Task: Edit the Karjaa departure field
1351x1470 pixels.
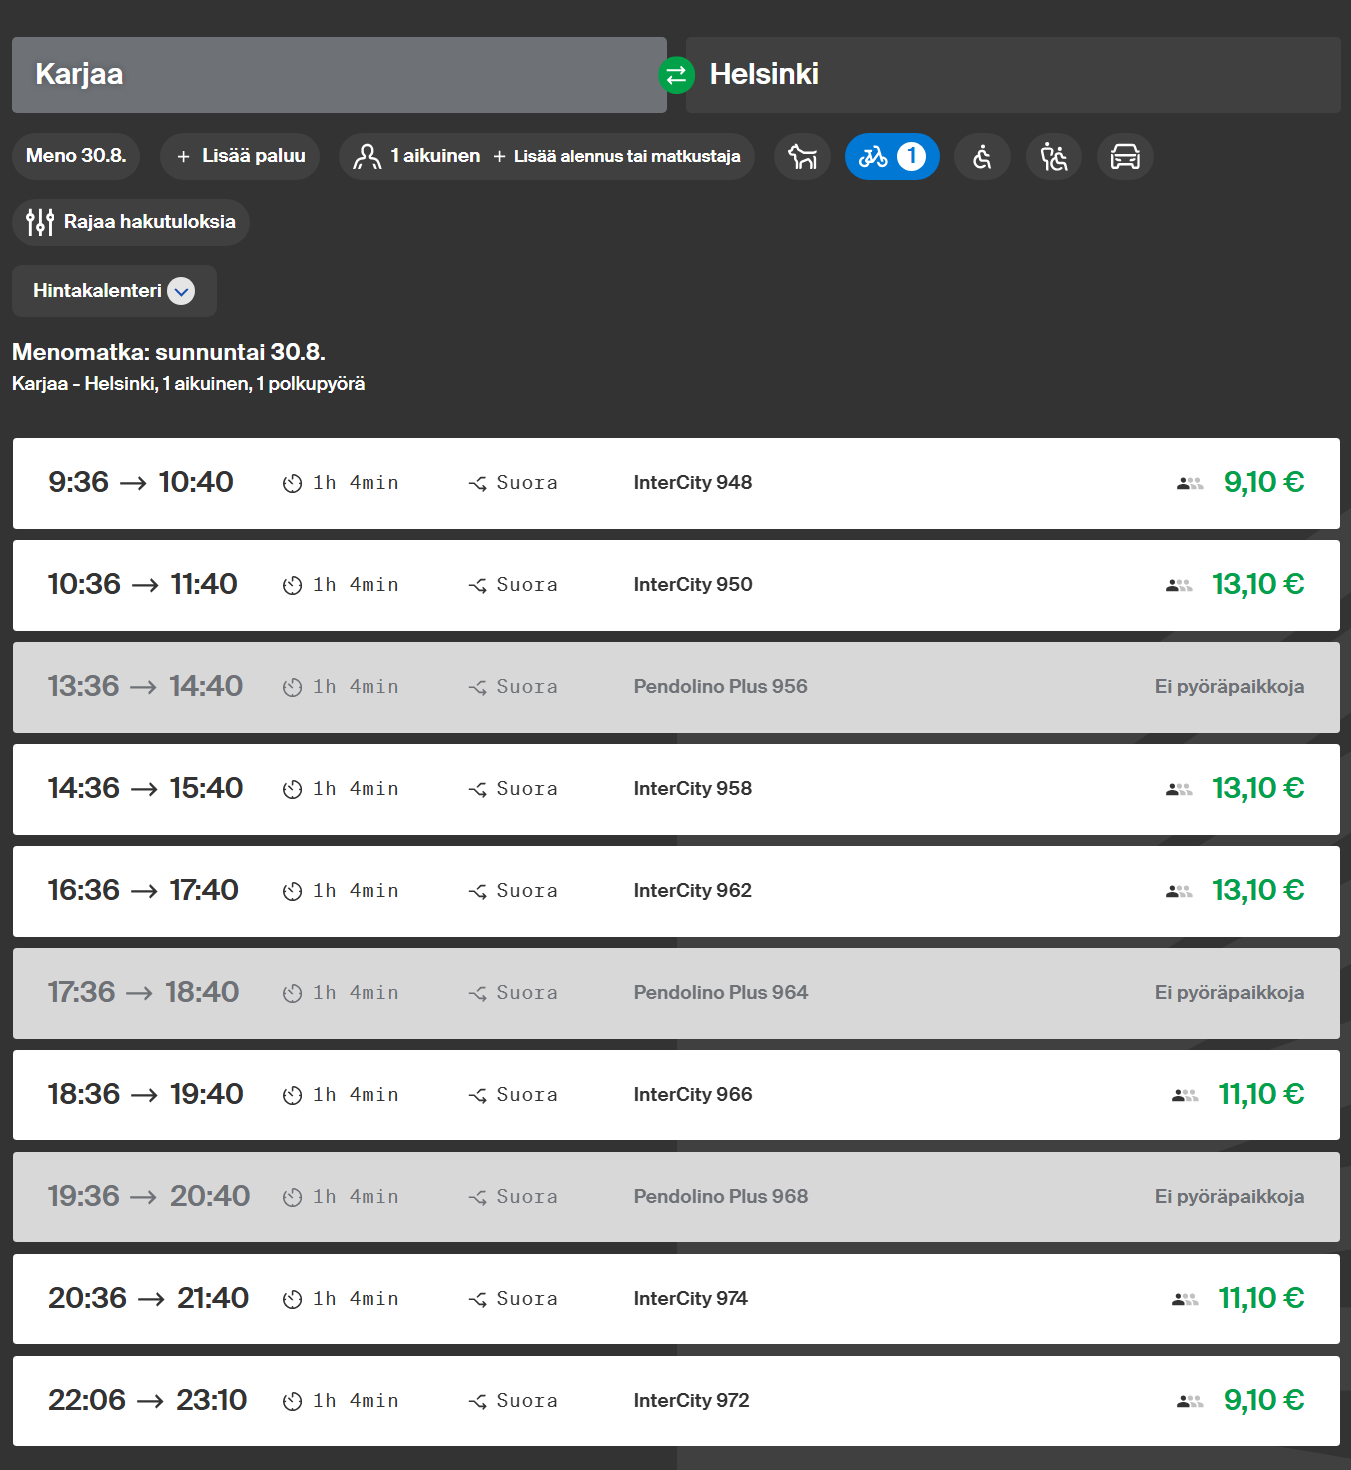Action: [339, 75]
